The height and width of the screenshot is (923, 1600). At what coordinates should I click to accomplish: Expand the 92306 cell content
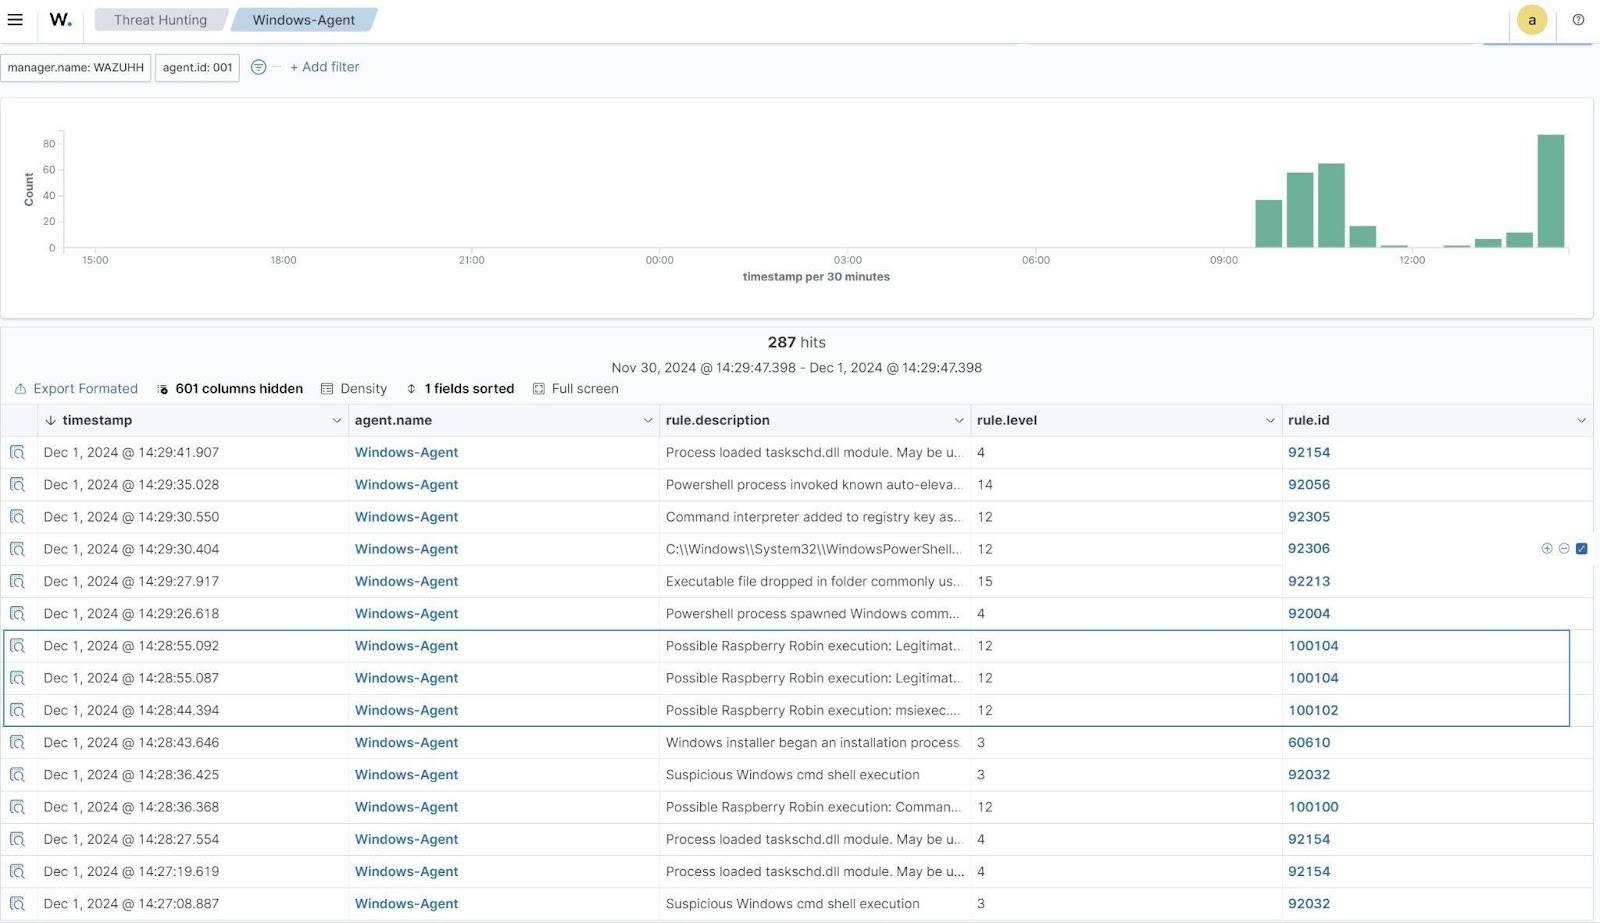tap(1581, 549)
